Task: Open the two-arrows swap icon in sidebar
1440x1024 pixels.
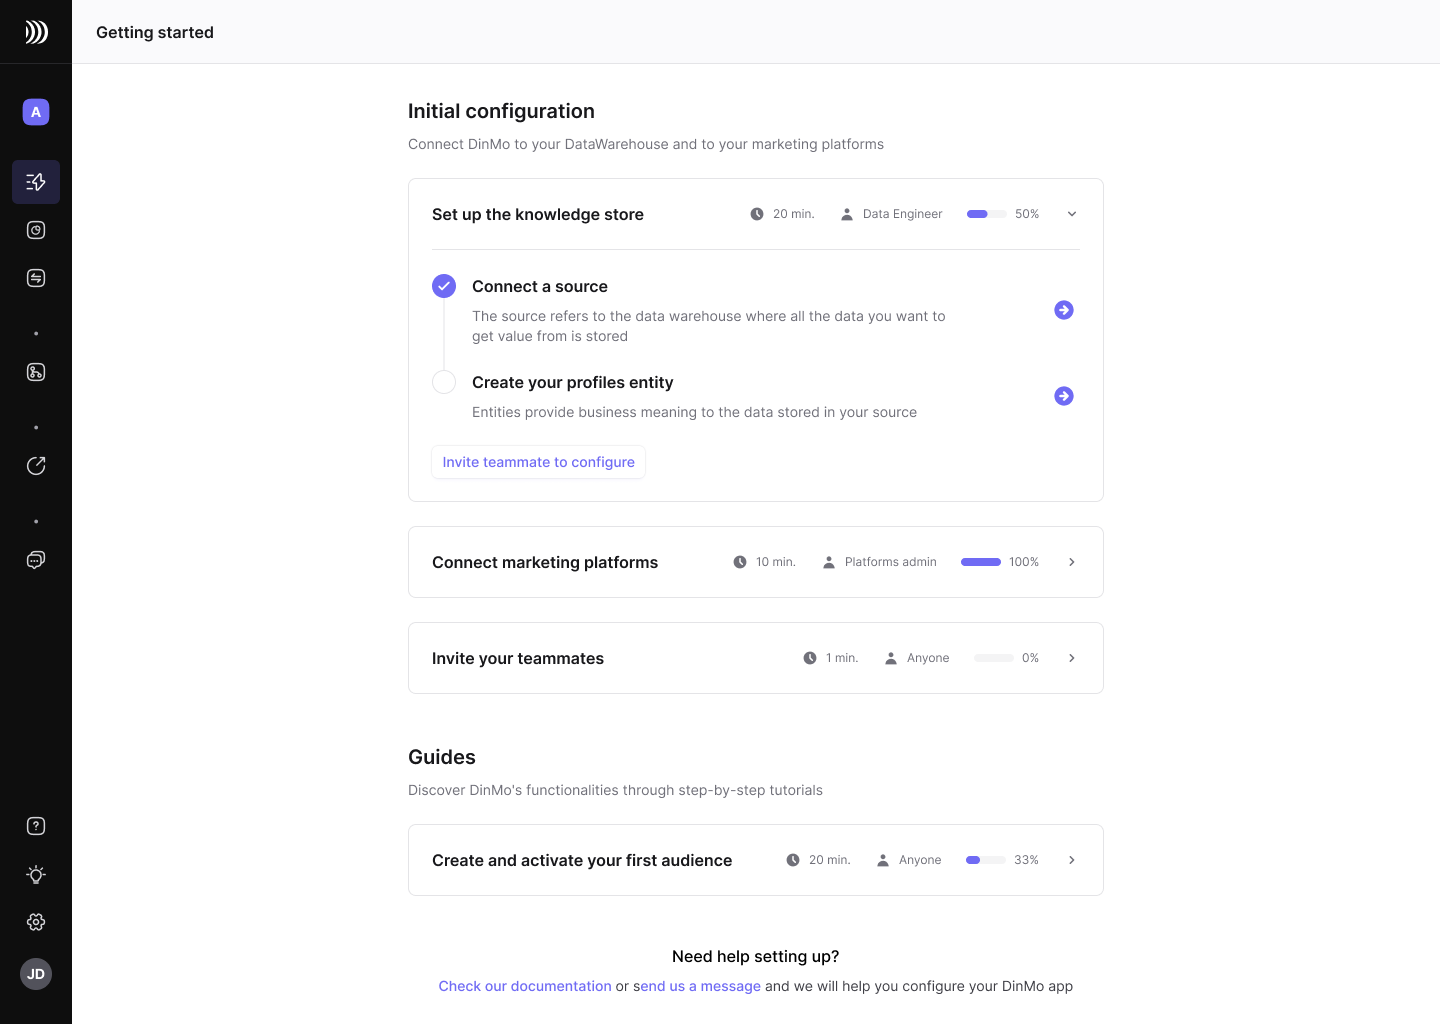Action: click(x=36, y=278)
